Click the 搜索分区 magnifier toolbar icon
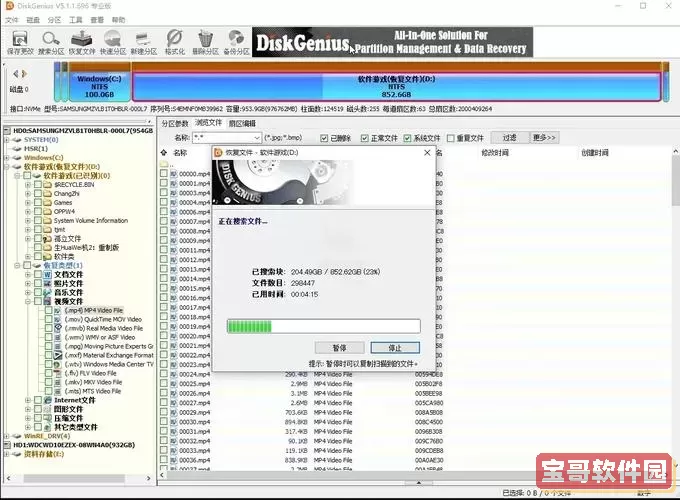The image size is (680, 500). point(51,42)
